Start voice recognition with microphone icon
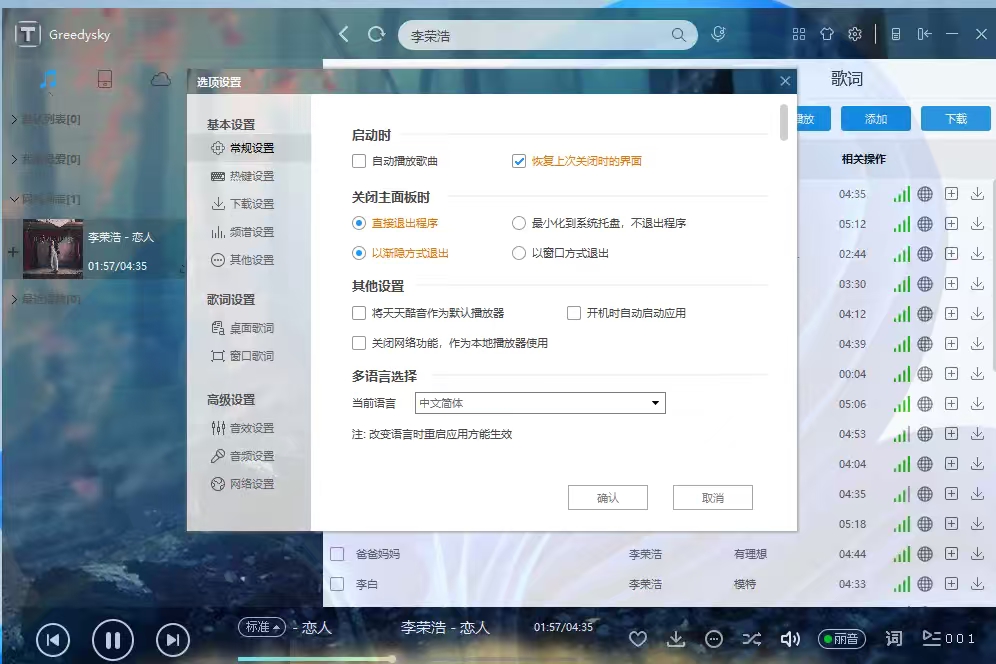 [x=718, y=34]
